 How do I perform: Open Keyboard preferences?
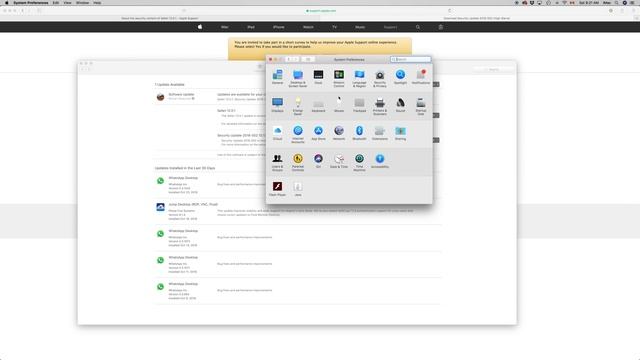tap(318, 105)
